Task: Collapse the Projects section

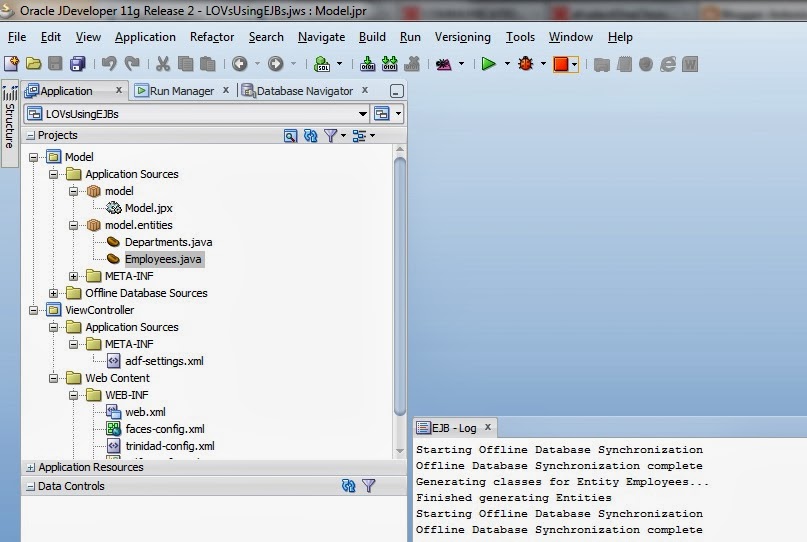Action: tap(30, 135)
